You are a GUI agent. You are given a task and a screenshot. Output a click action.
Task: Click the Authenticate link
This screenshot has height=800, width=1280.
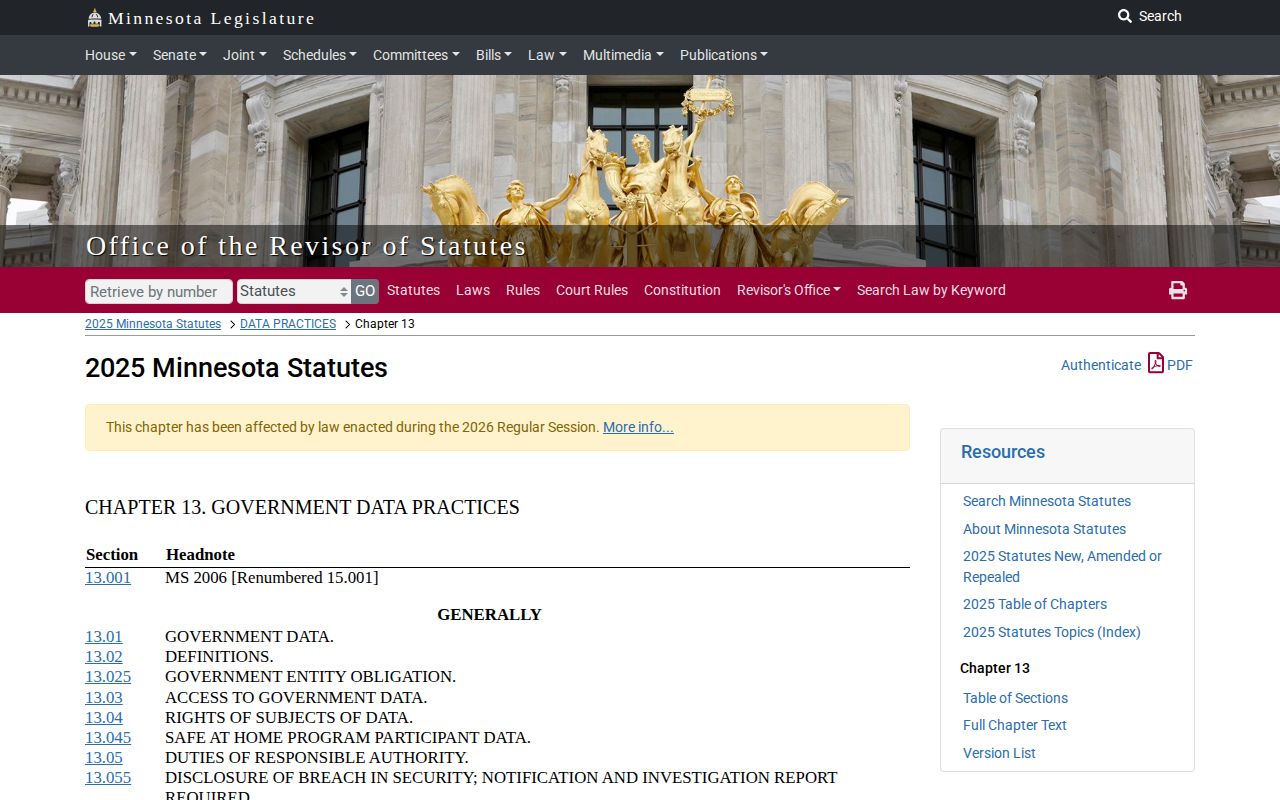(1101, 365)
